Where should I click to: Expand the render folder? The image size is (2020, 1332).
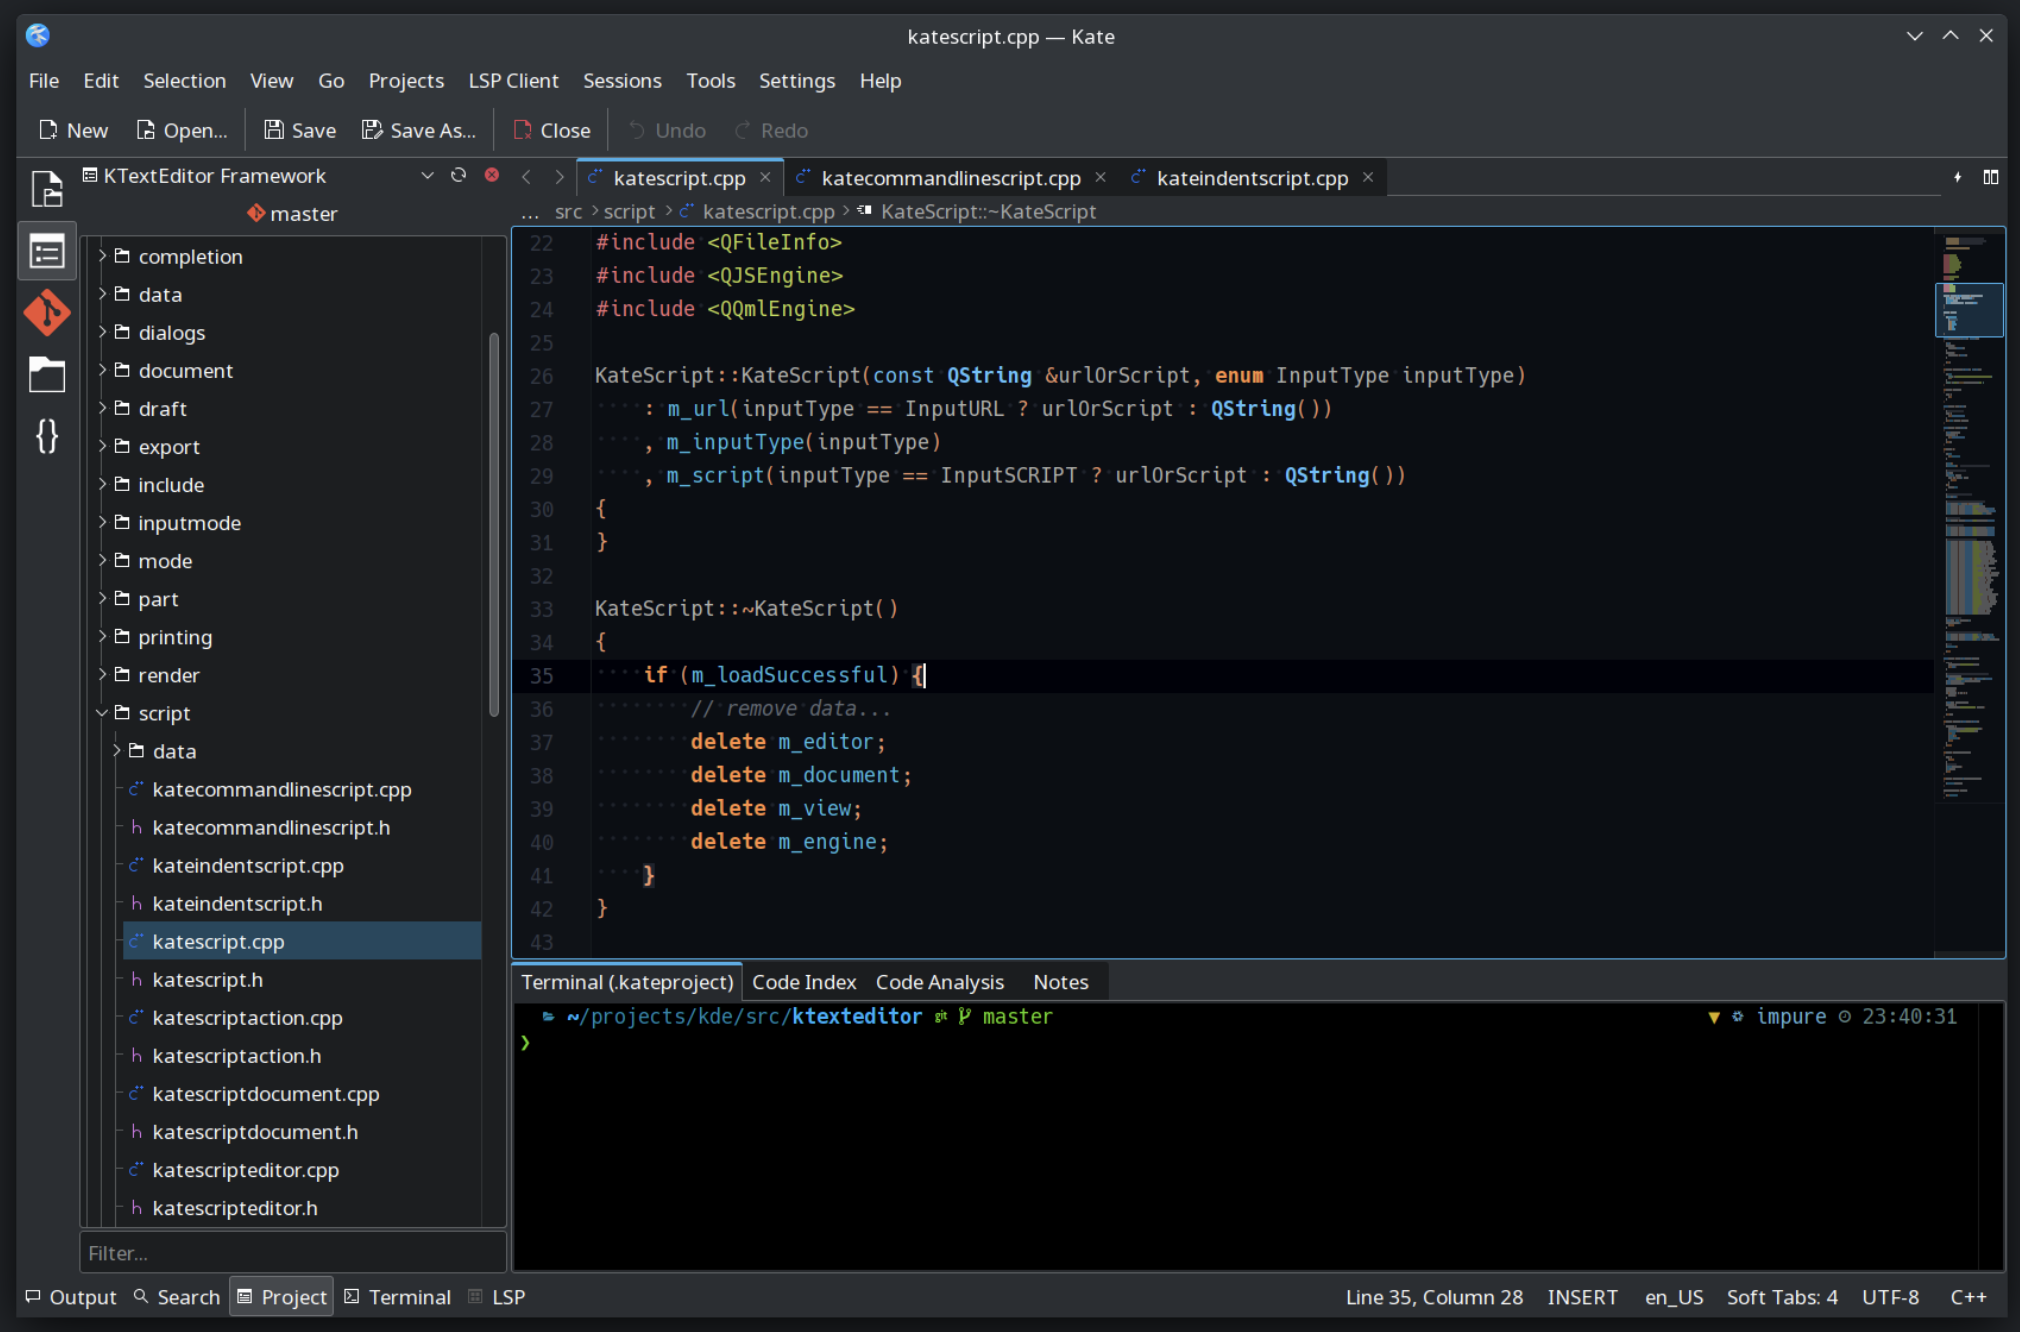102,675
